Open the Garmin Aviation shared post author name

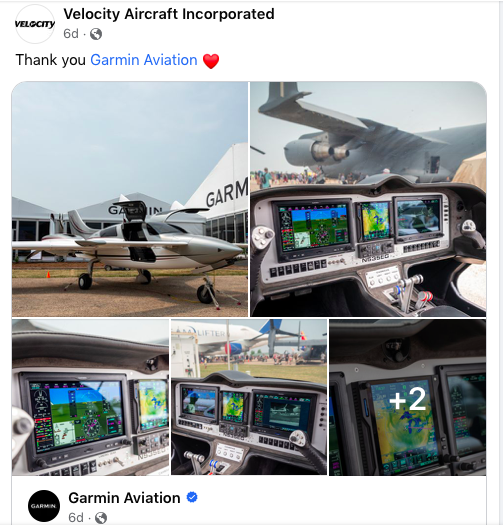click(x=124, y=498)
